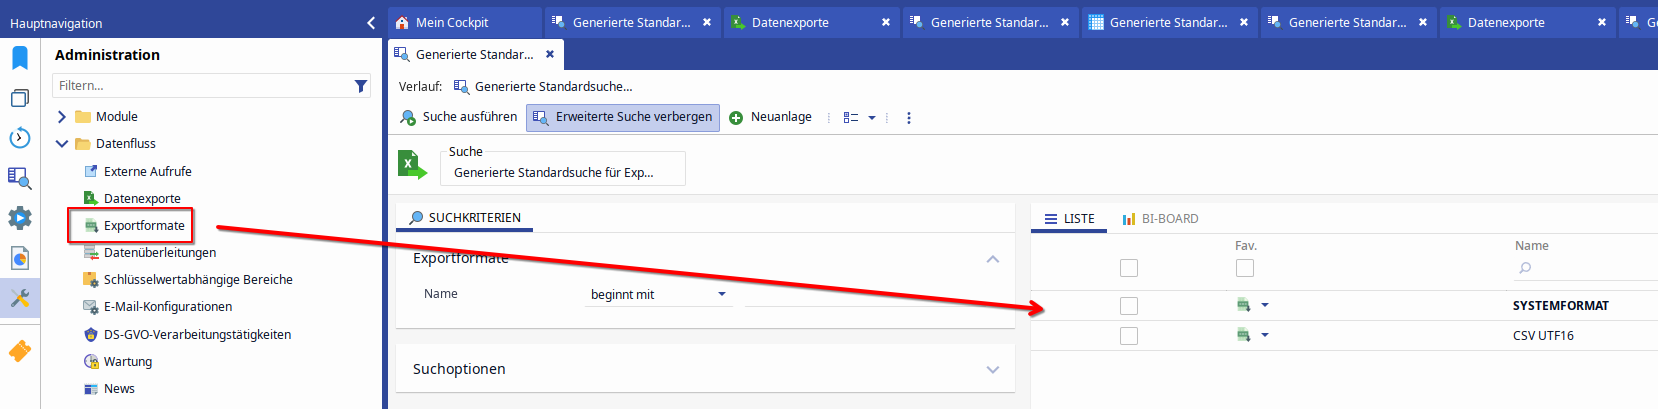
Task: Open the 'beginnt mit' operator dropdown
Action: pyautogui.click(x=722, y=295)
